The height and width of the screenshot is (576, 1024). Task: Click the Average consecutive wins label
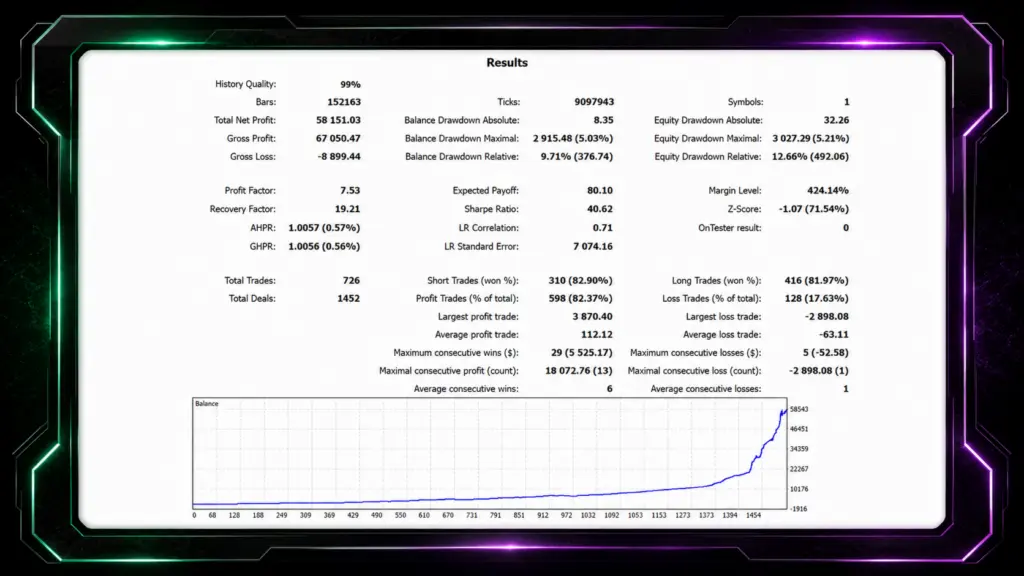click(466, 389)
